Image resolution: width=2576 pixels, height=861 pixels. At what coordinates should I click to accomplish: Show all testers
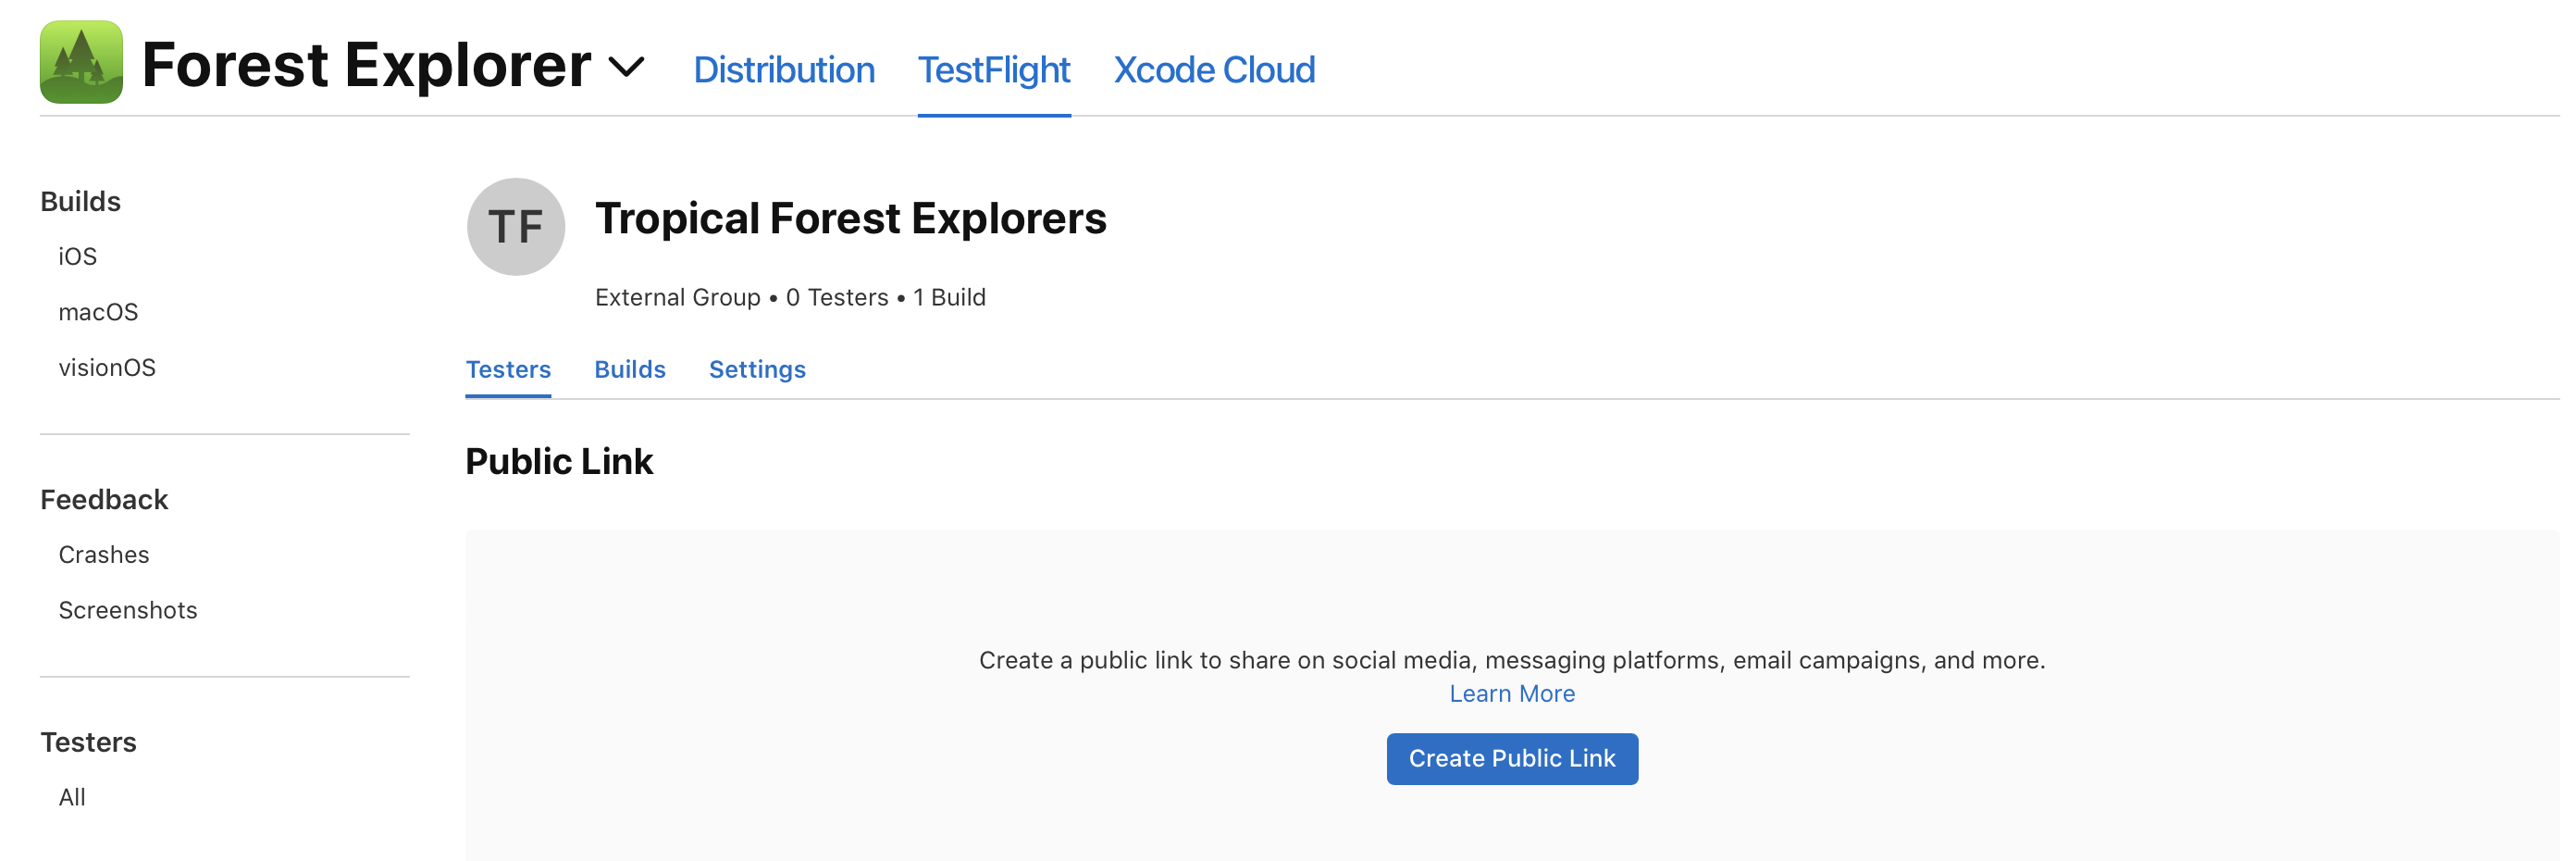point(70,797)
